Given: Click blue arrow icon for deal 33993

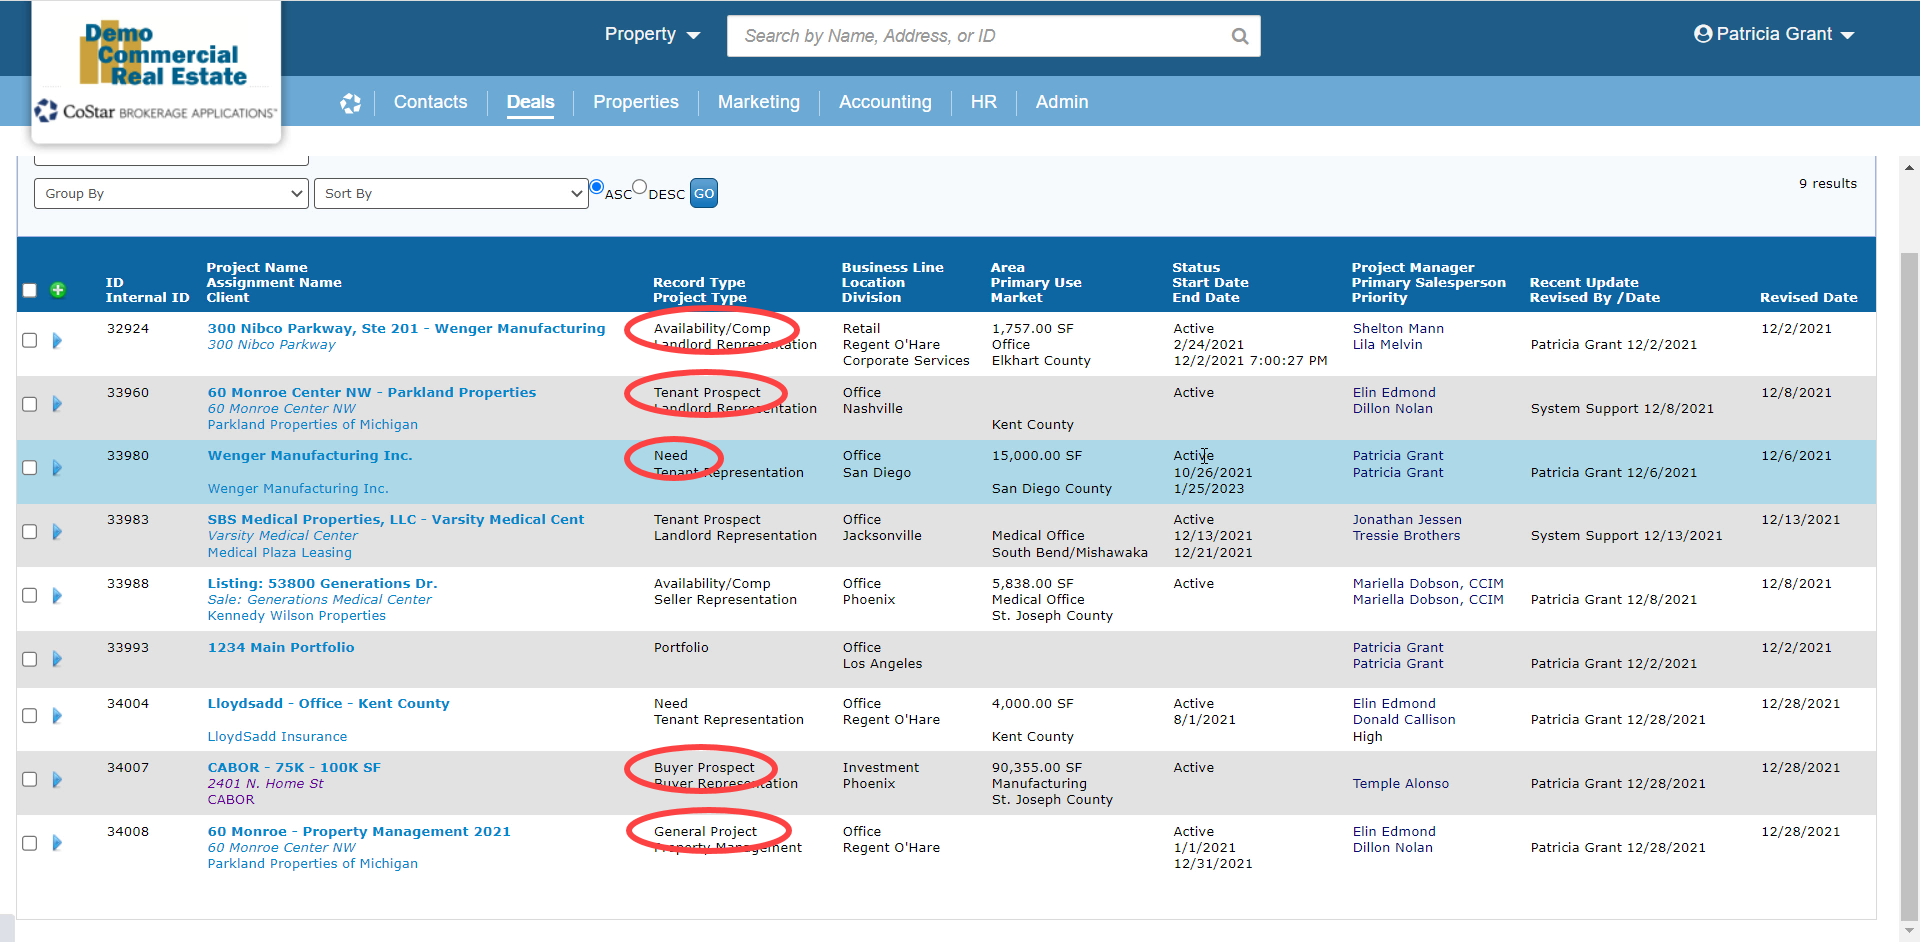Looking at the screenshot, I should (x=57, y=659).
